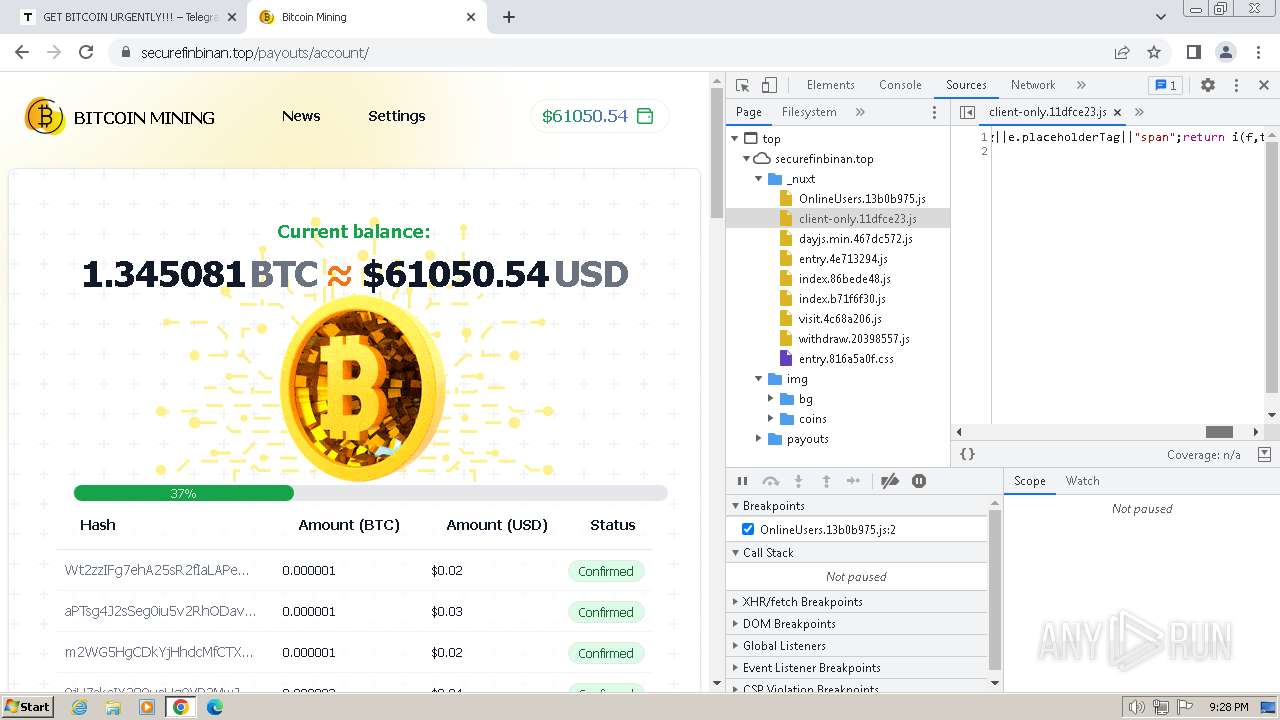Click the code editor horizontal scrollbar thumb
1280x720 pixels.
(x=1219, y=432)
